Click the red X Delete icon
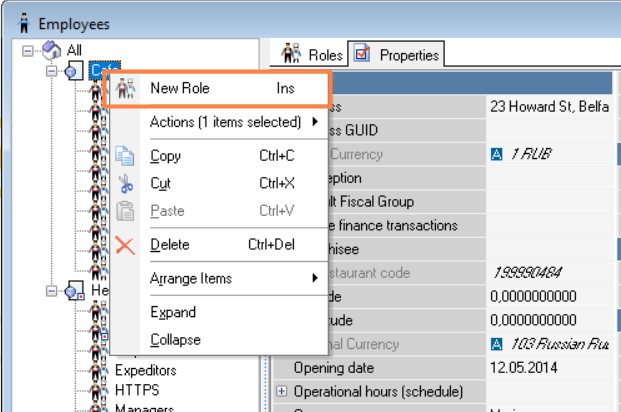This screenshot has height=412, width=621. [125, 245]
